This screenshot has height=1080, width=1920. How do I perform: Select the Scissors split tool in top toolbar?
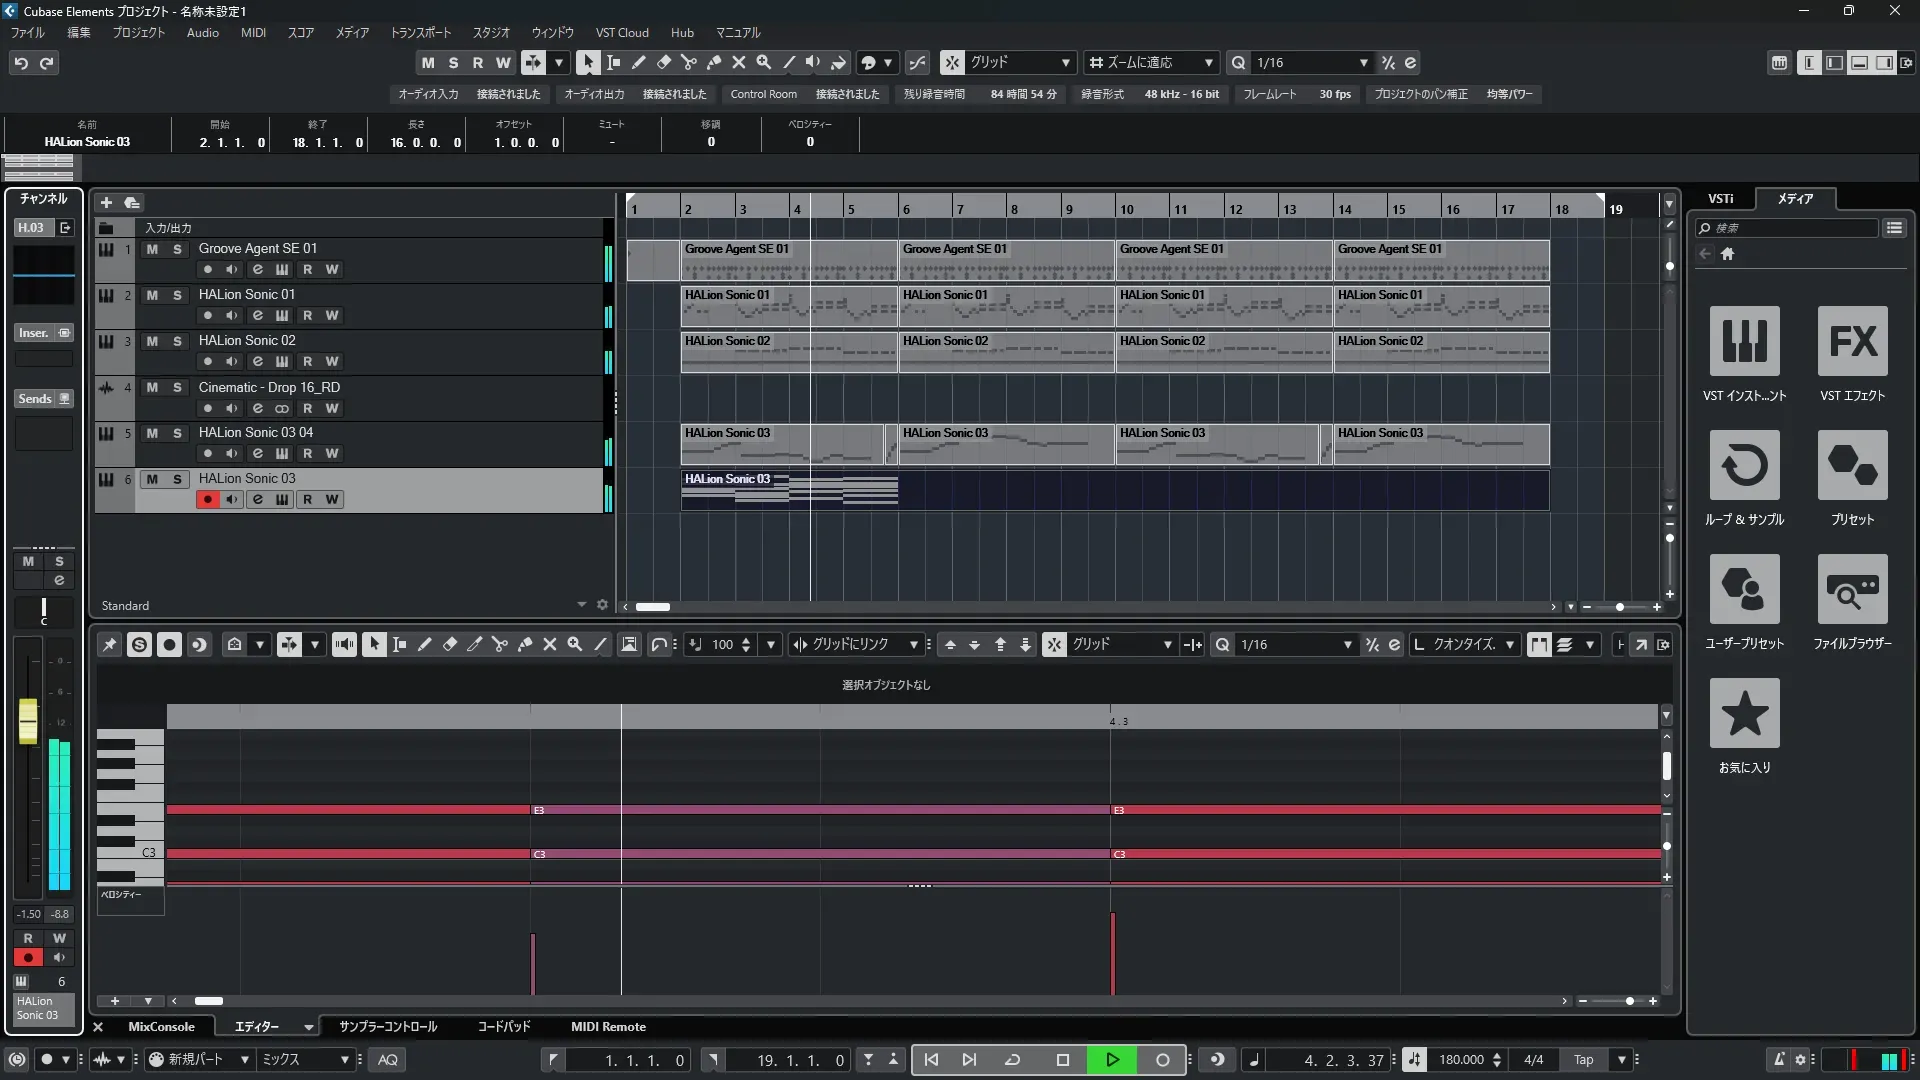pos(688,62)
